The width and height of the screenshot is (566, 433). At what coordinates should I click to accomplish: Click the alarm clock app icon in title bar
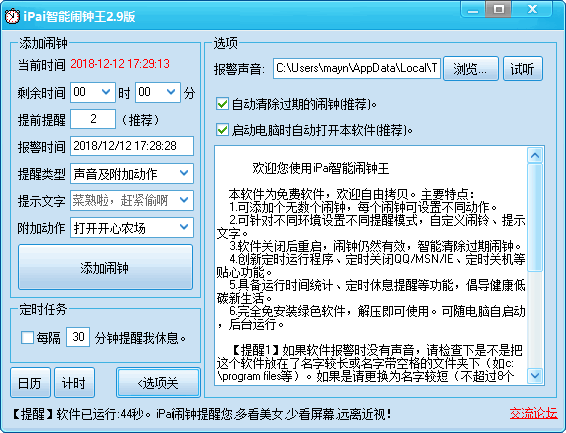(12, 16)
